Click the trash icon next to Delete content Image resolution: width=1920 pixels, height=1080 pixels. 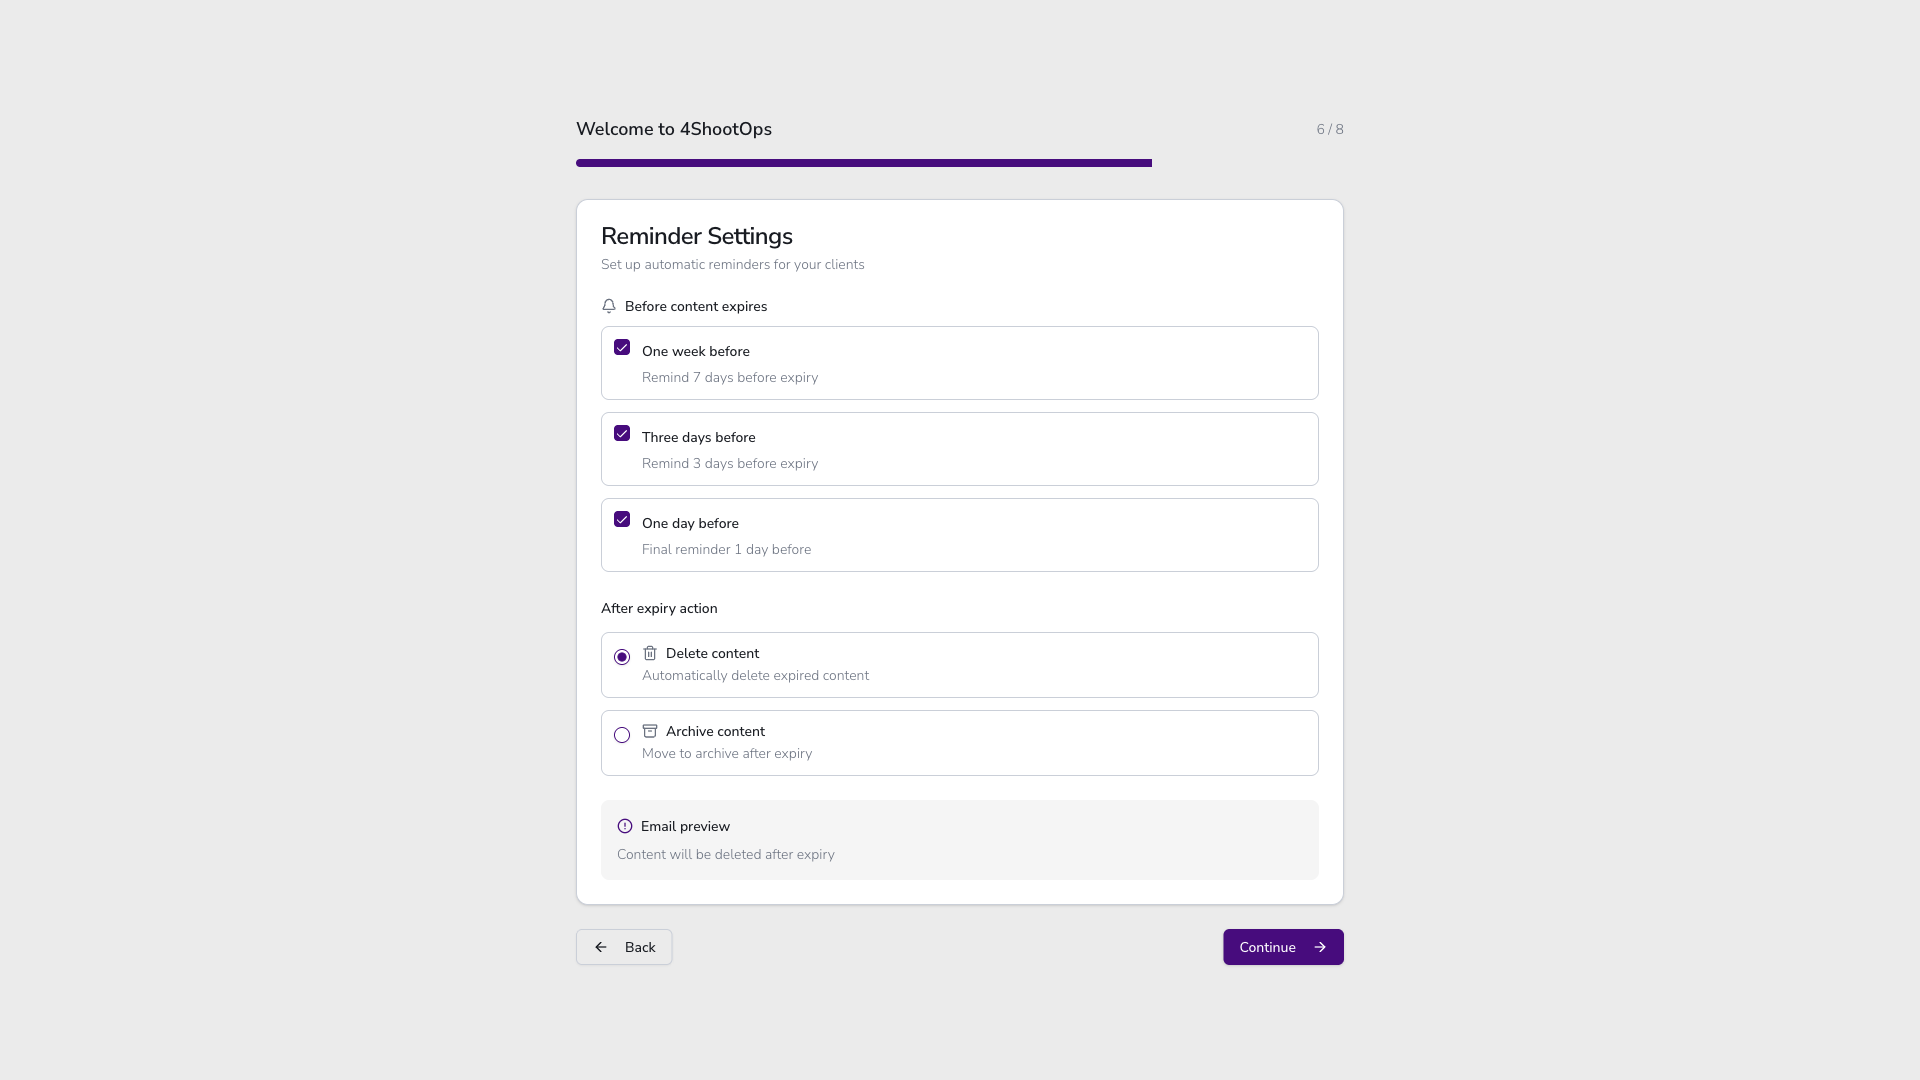pyautogui.click(x=651, y=653)
